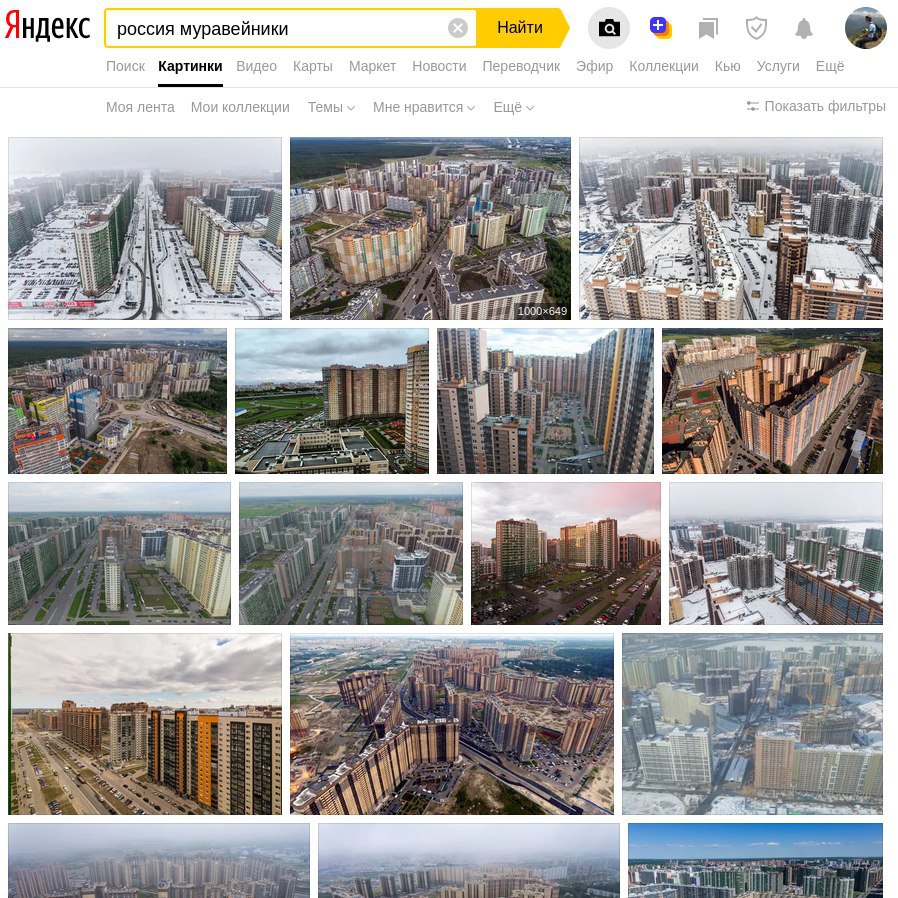Switch to the Видео tab
The image size is (898, 898).
click(x=257, y=66)
